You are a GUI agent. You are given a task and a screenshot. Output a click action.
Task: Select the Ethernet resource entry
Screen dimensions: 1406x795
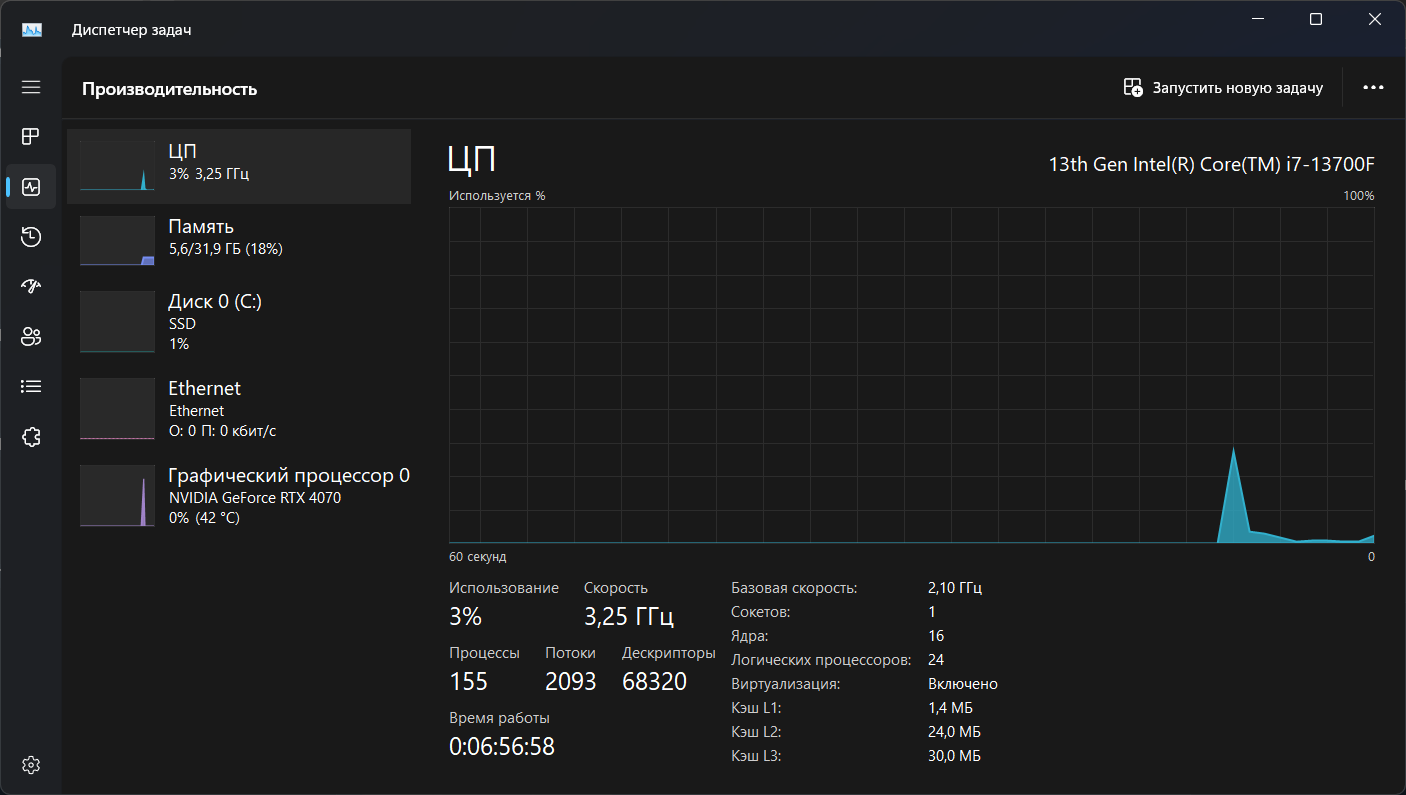click(x=239, y=409)
